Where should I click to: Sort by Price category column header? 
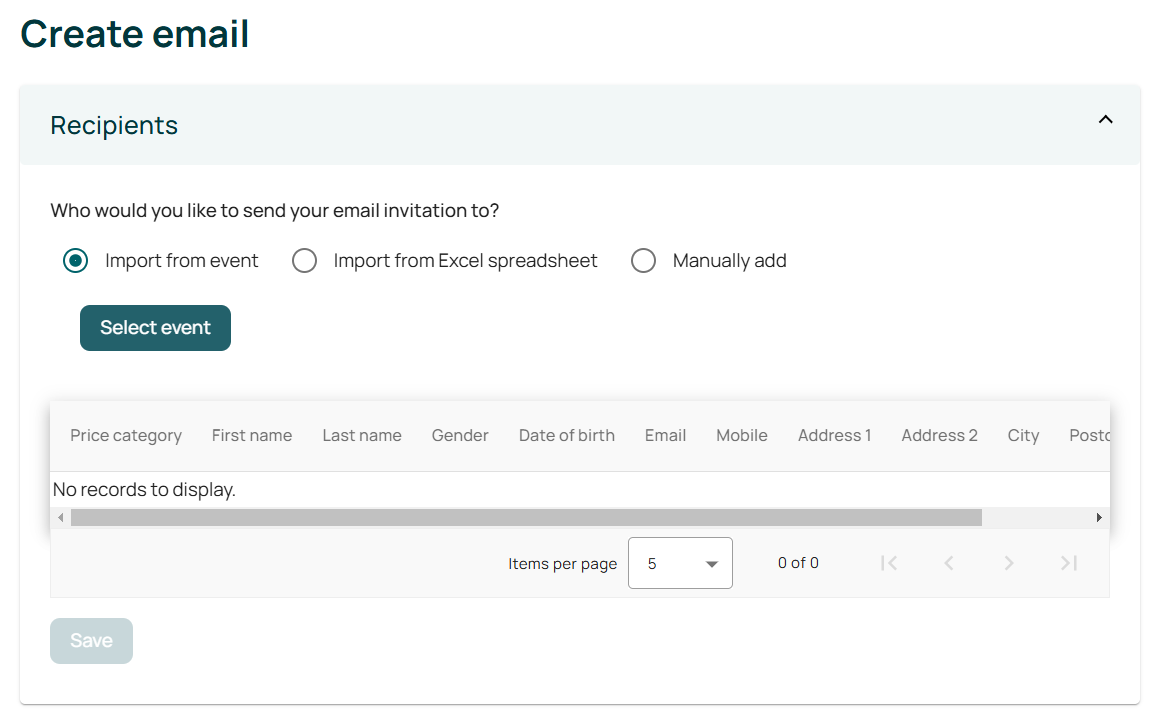click(x=126, y=436)
